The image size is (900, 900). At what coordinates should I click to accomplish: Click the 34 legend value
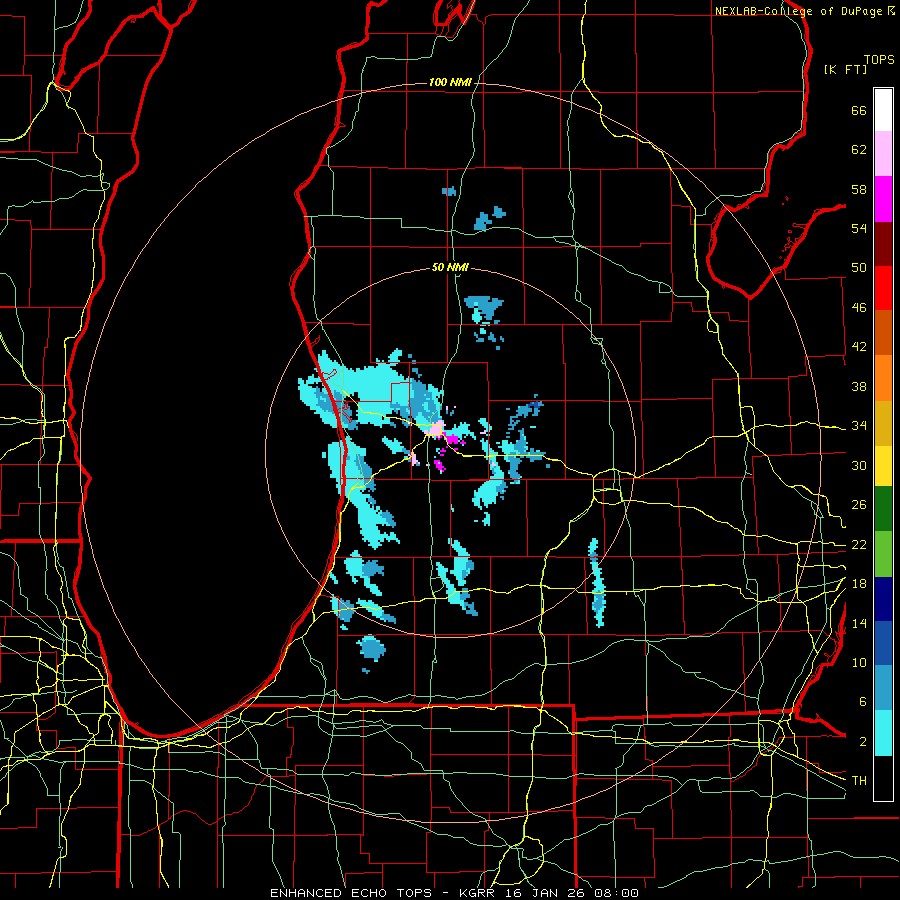[859, 425]
